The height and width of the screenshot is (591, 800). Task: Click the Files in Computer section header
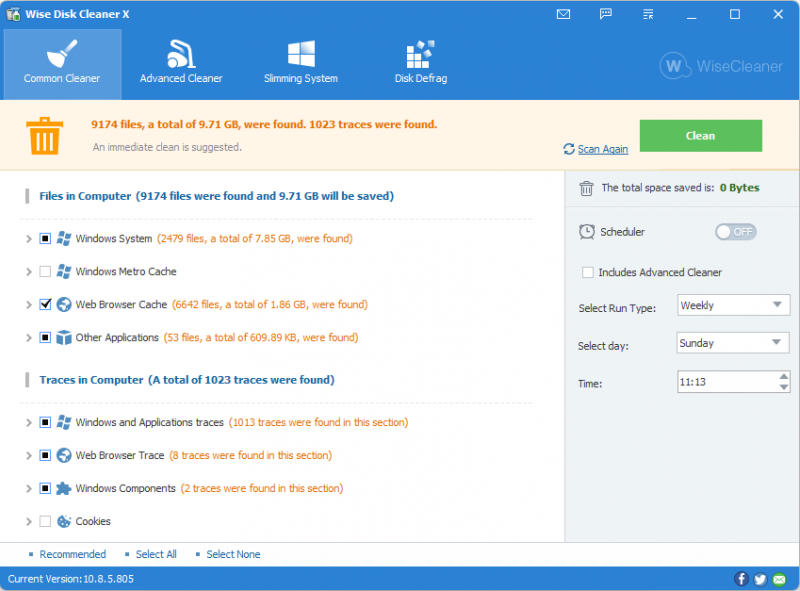(x=216, y=196)
